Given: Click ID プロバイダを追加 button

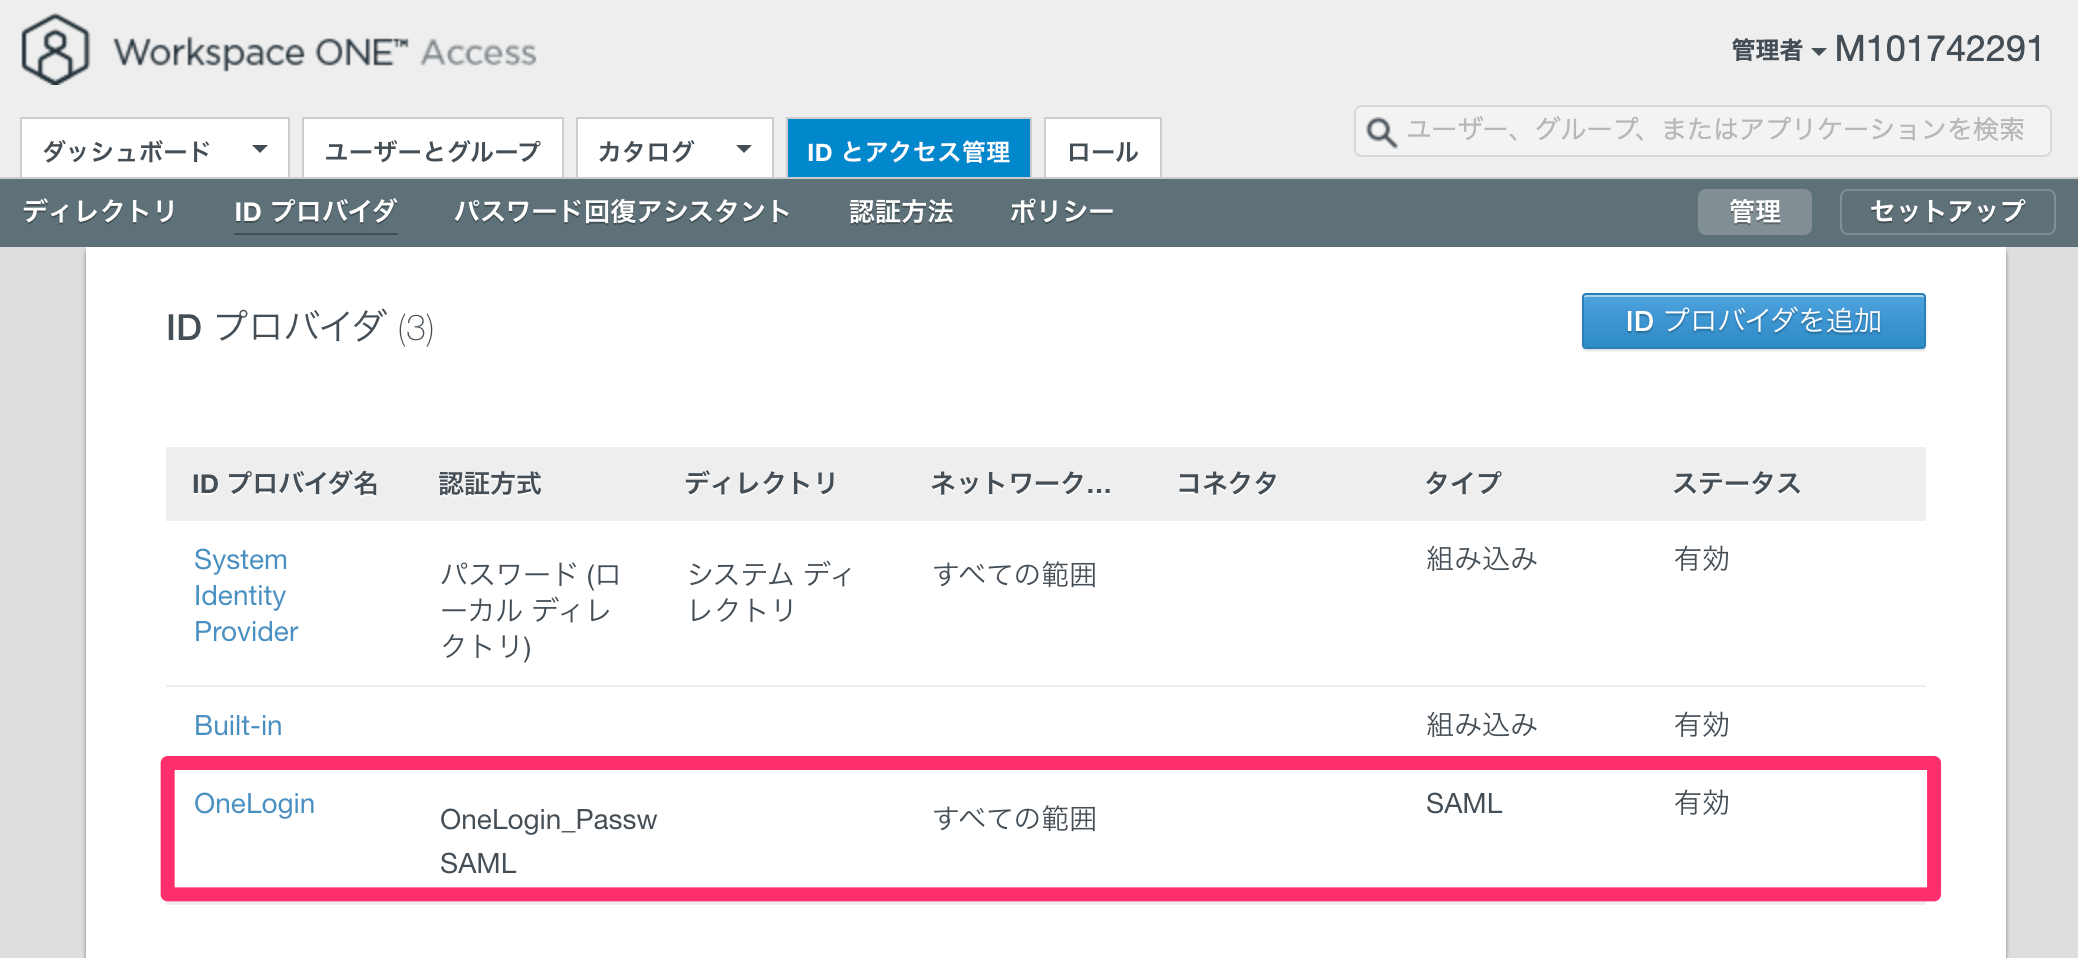Looking at the screenshot, I should (x=1753, y=321).
